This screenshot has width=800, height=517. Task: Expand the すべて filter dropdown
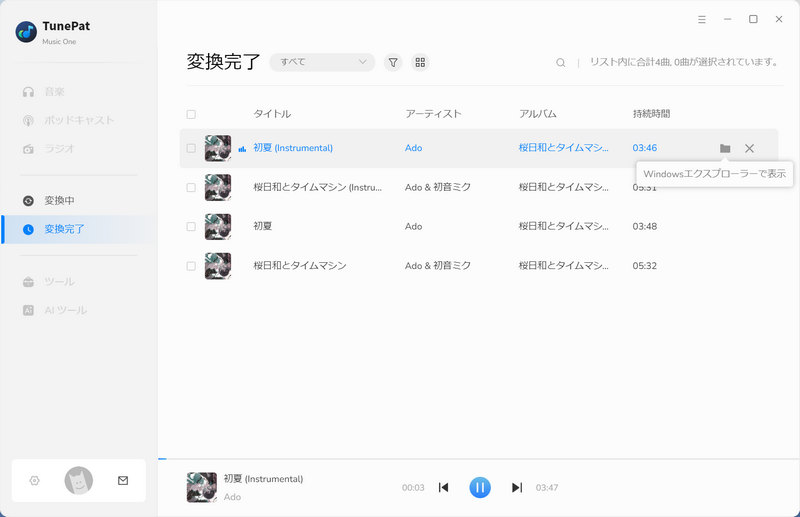[322, 62]
